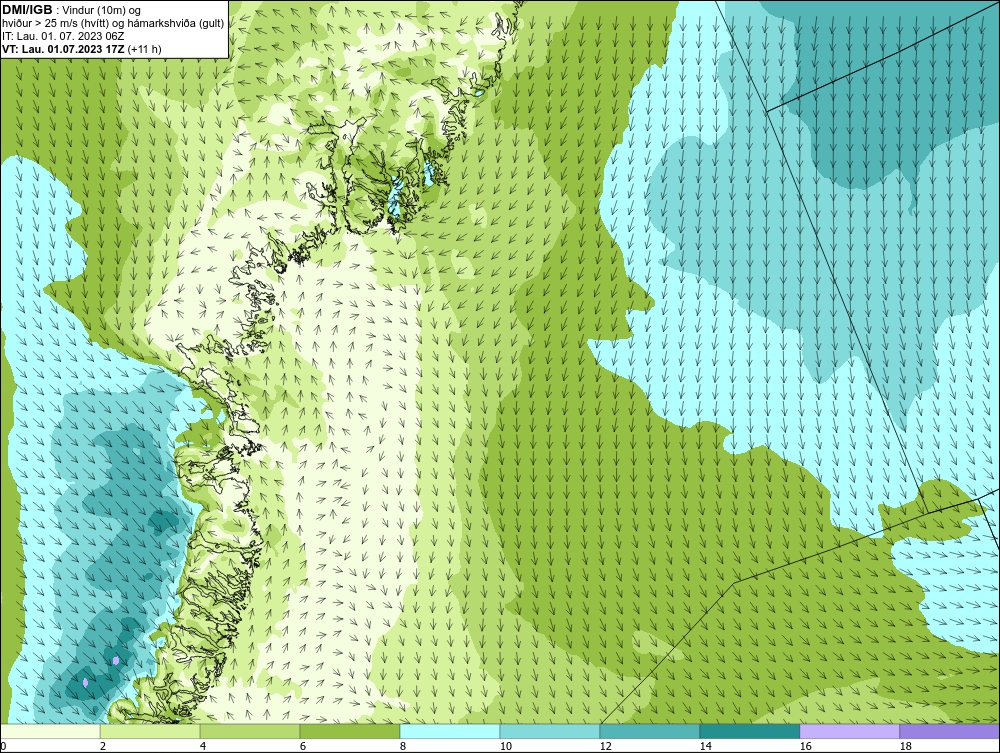Click the 2–4 m/s light green legend swatch
1000x753 pixels.
[x=150, y=731]
